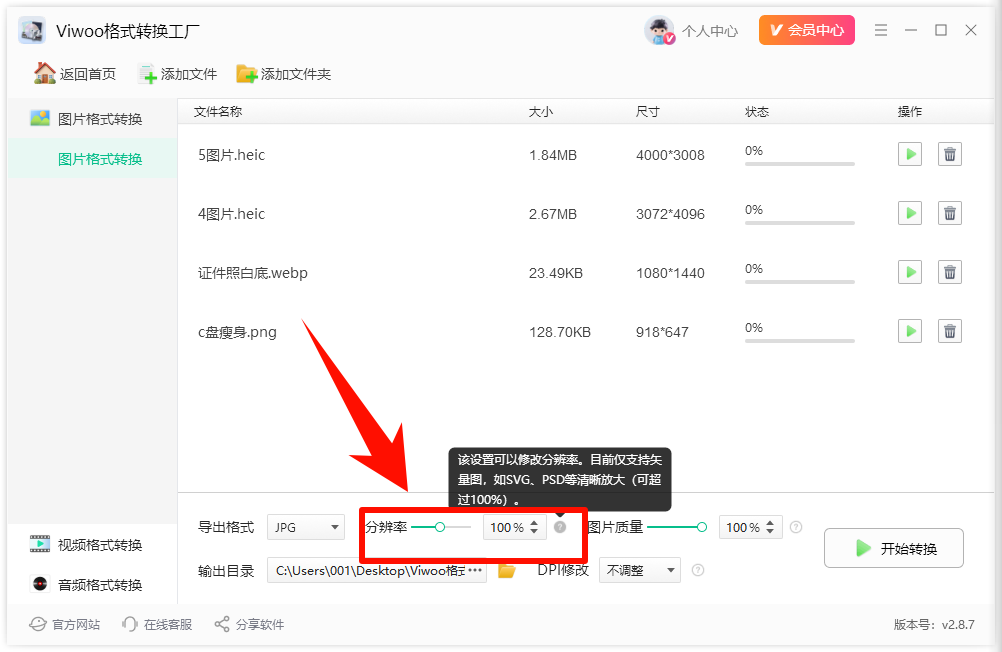
Task: Click the 在线客服 headset icon
Action: tap(130, 625)
